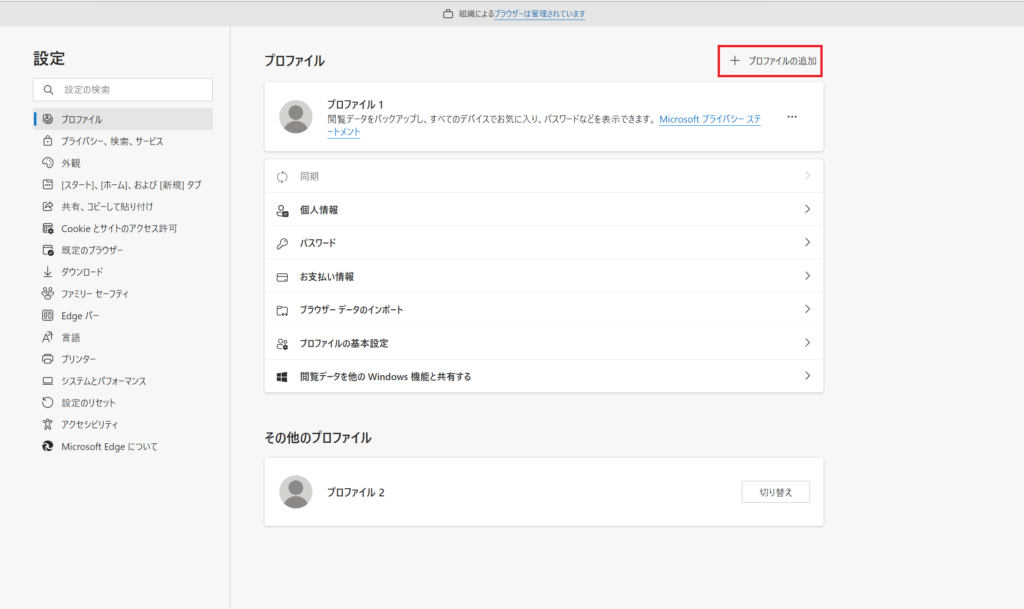
Task: Expand the 同期 row chevron
Action: click(807, 176)
